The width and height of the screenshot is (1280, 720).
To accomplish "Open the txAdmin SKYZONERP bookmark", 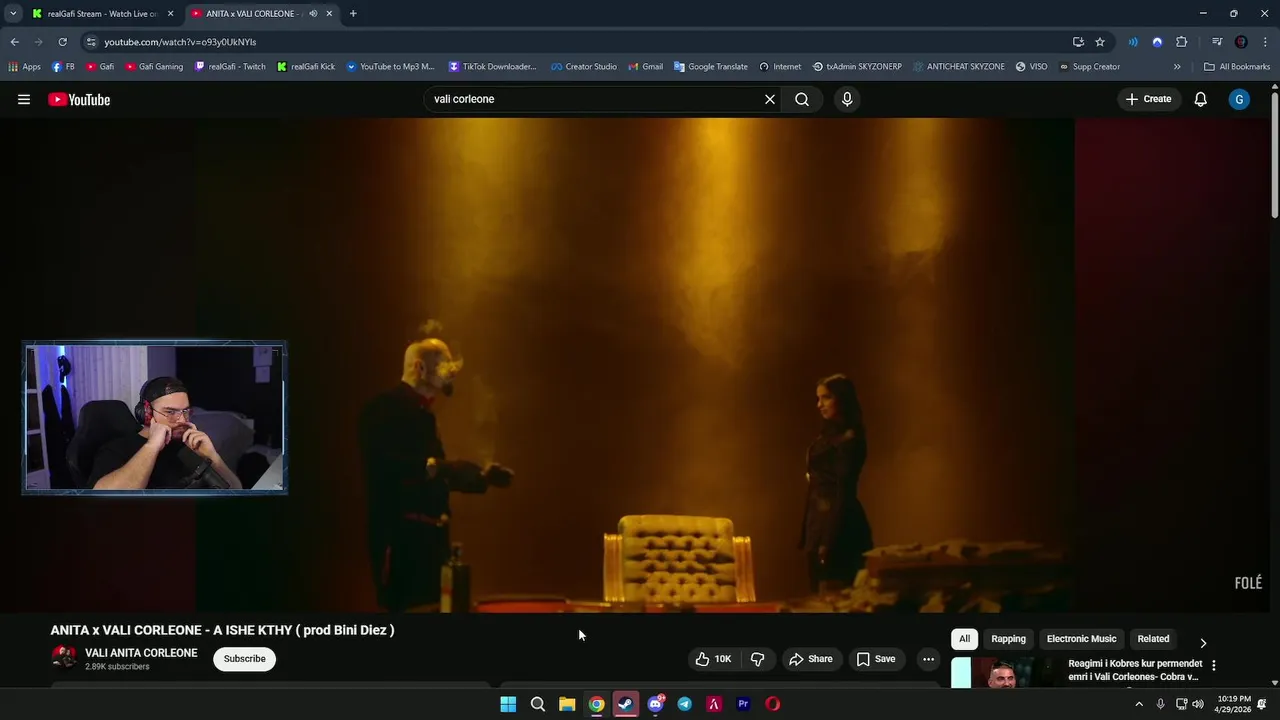I will click(x=857, y=67).
